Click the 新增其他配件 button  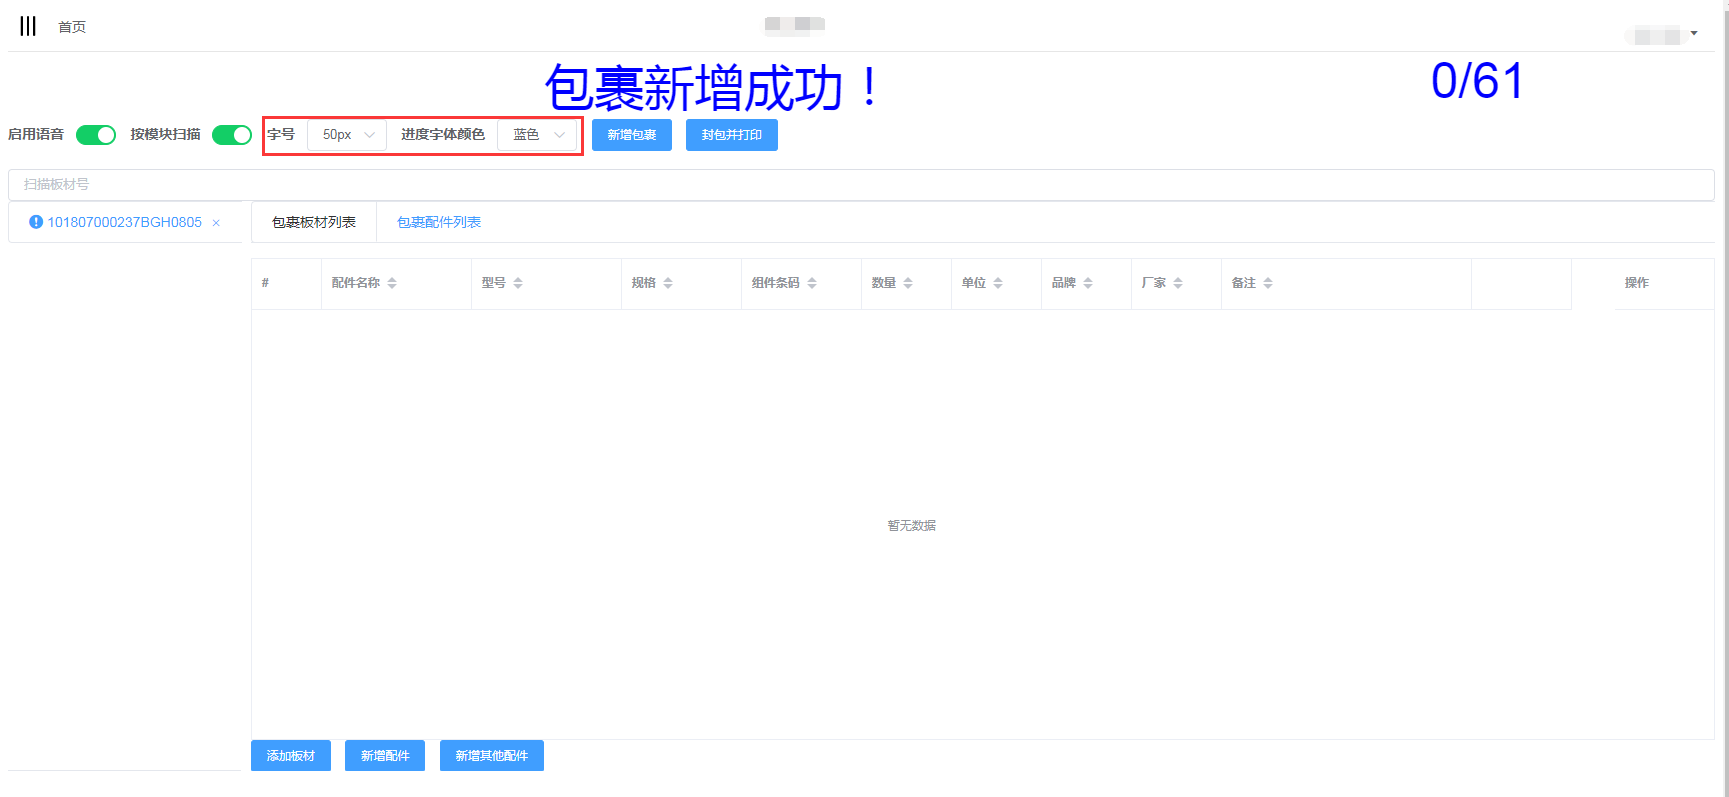coord(491,756)
